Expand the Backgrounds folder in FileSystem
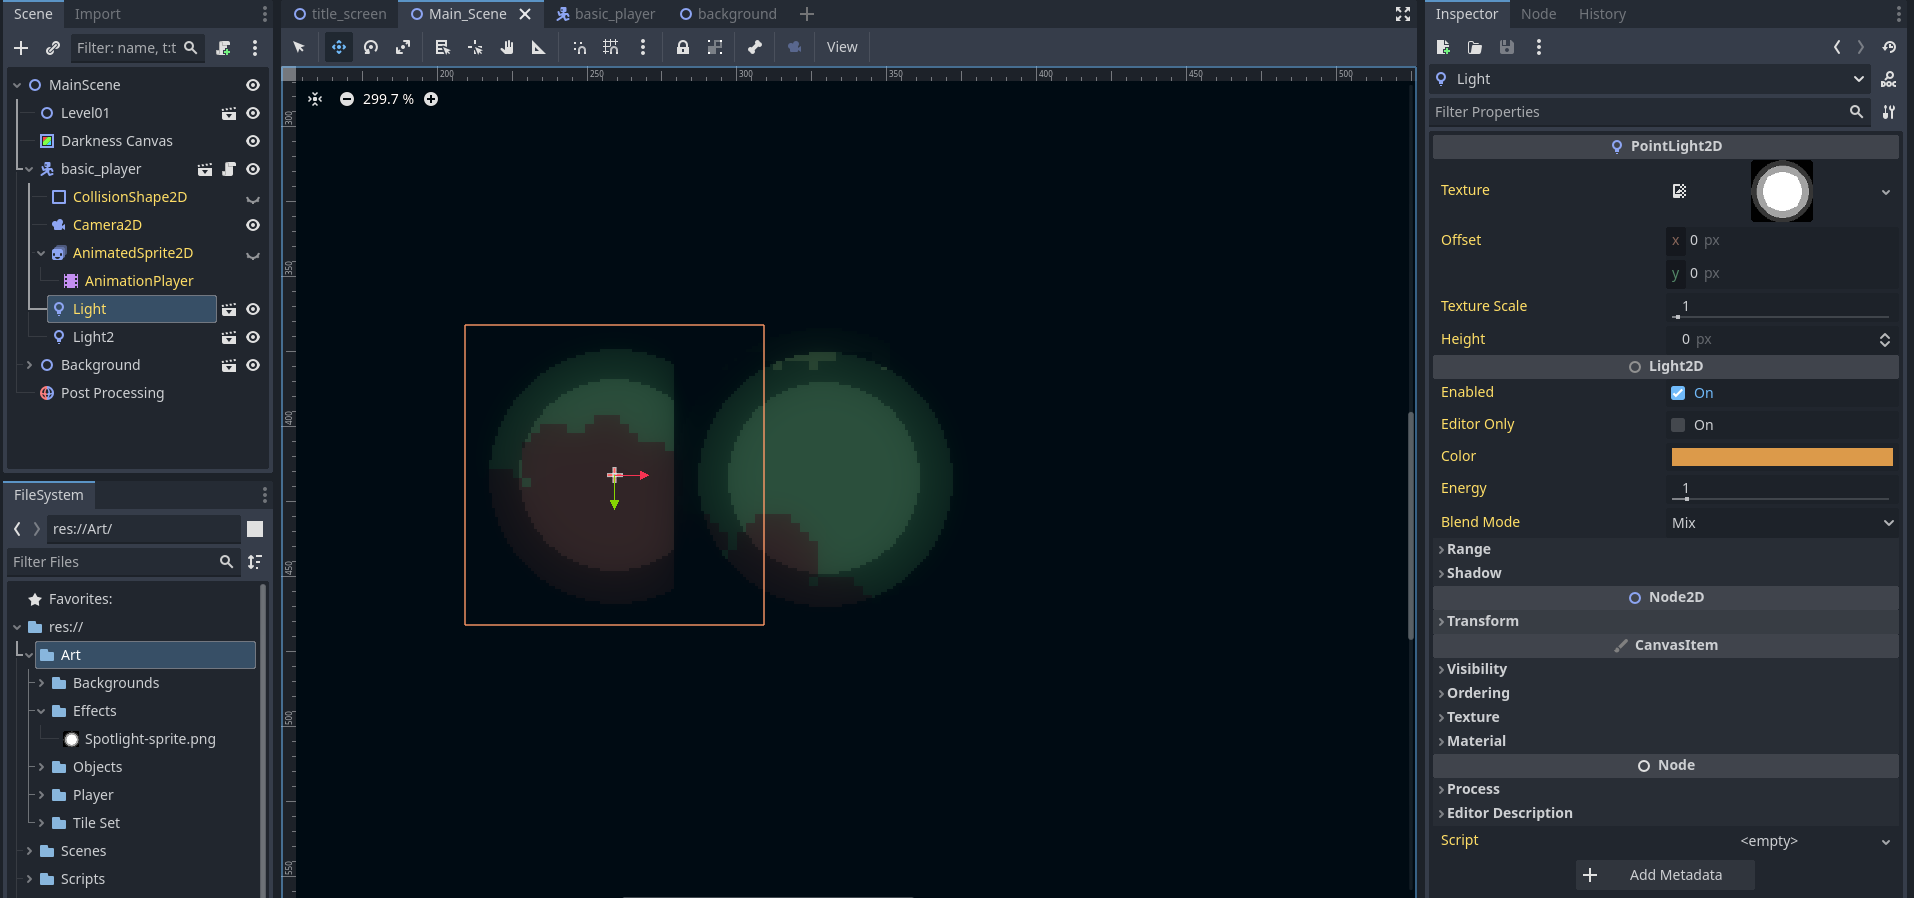The height and width of the screenshot is (898, 1914). pos(41,683)
